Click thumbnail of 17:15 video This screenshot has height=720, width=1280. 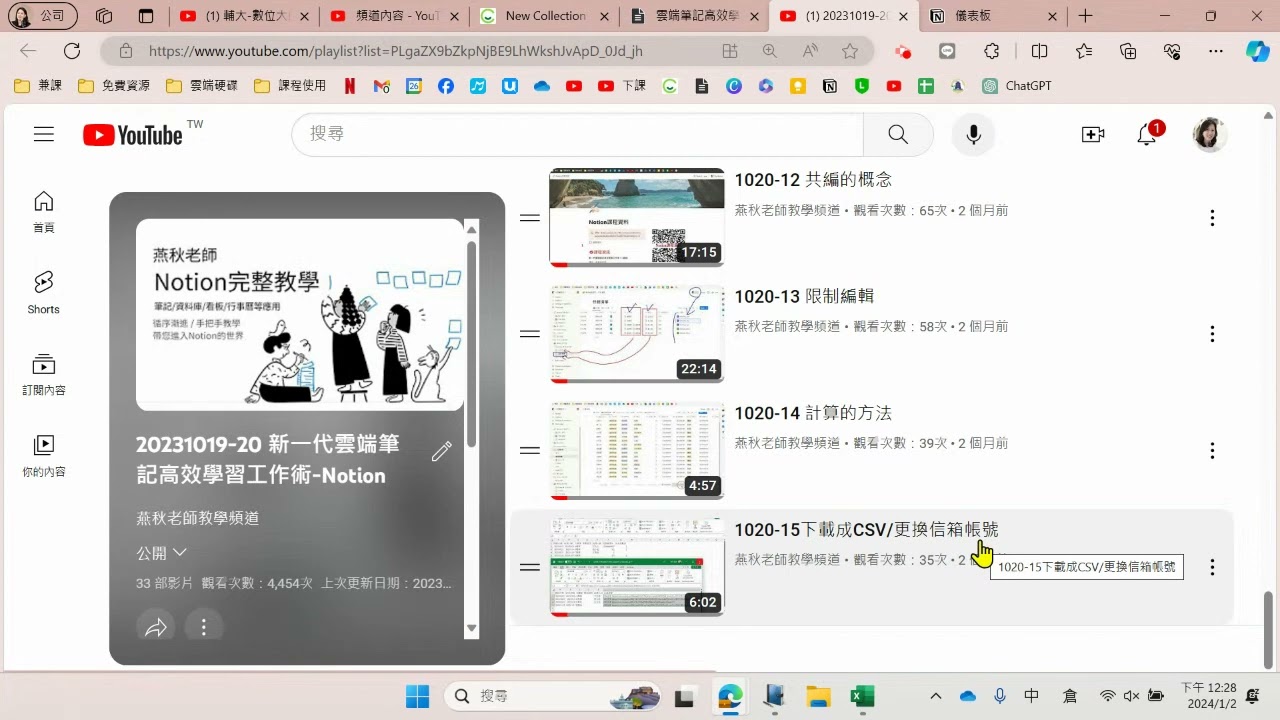(x=636, y=218)
